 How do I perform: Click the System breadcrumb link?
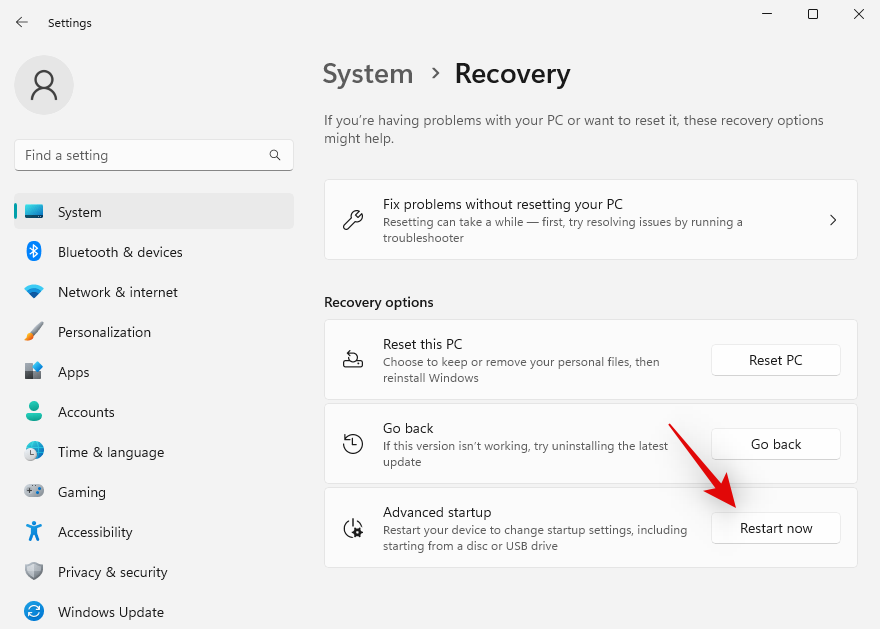point(368,74)
